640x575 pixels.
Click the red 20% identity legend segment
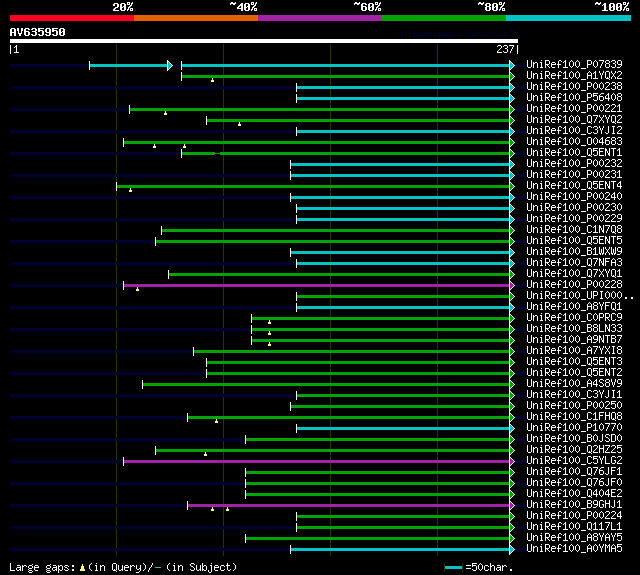[x=72, y=18]
